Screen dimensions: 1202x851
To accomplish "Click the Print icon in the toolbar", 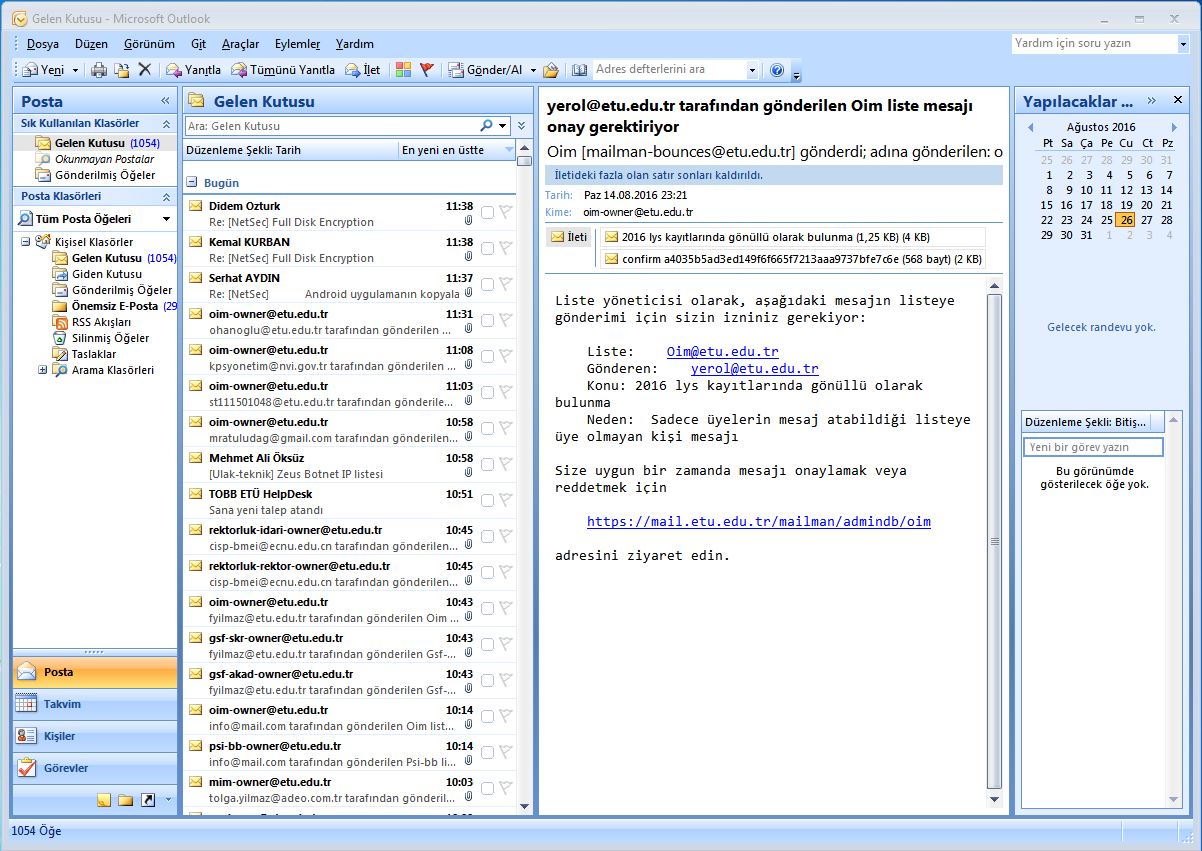I will point(99,70).
